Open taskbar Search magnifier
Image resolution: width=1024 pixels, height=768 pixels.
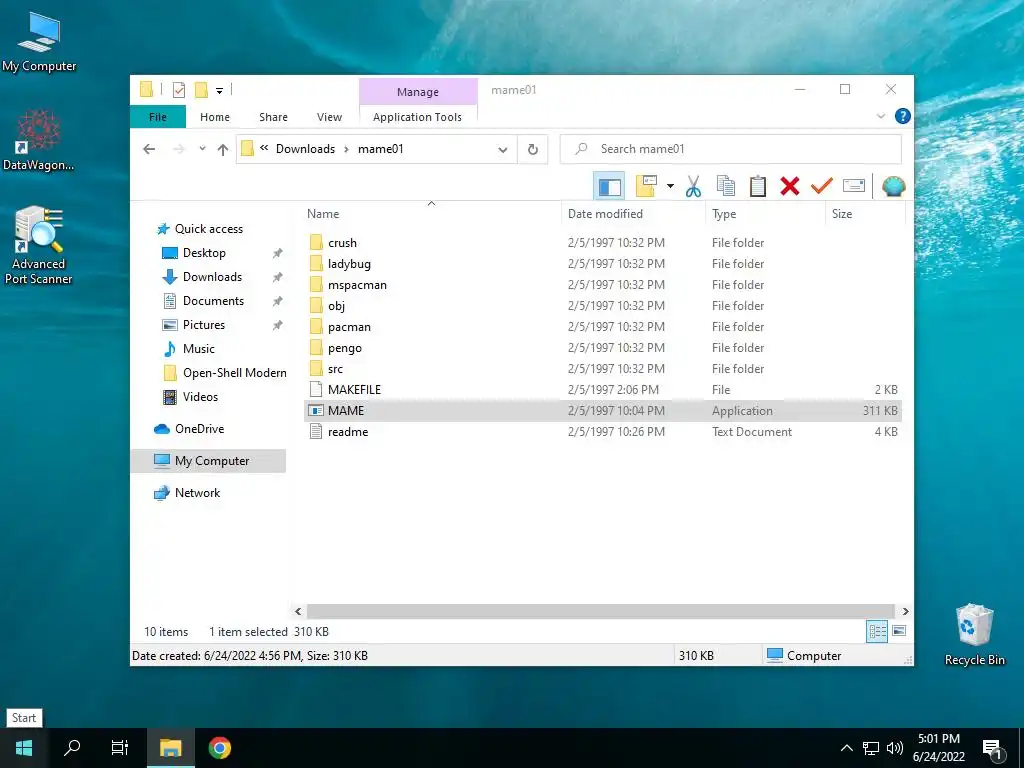(72, 748)
